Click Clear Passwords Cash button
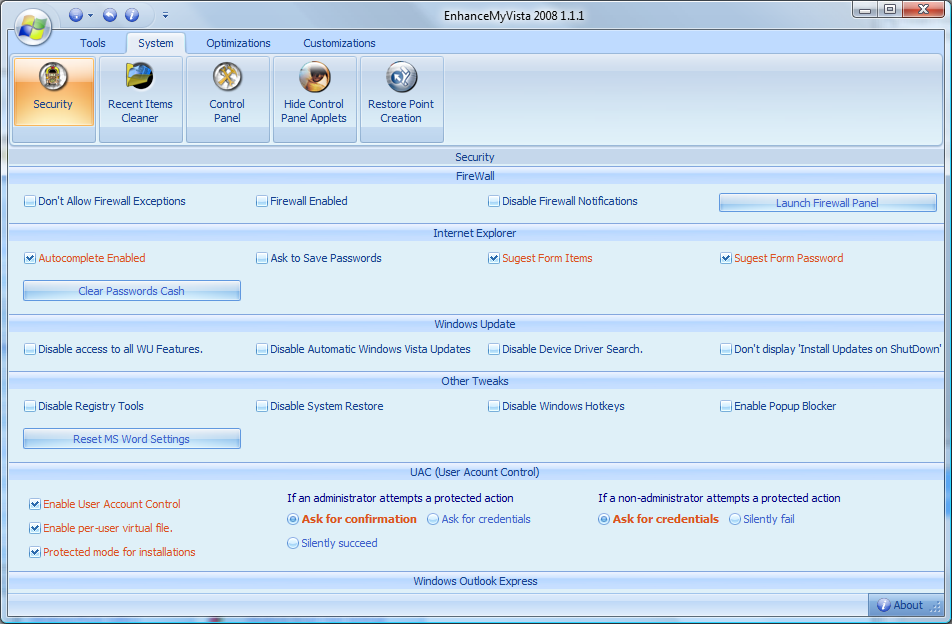This screenshot has height=624, width=952. click(132, 291)
